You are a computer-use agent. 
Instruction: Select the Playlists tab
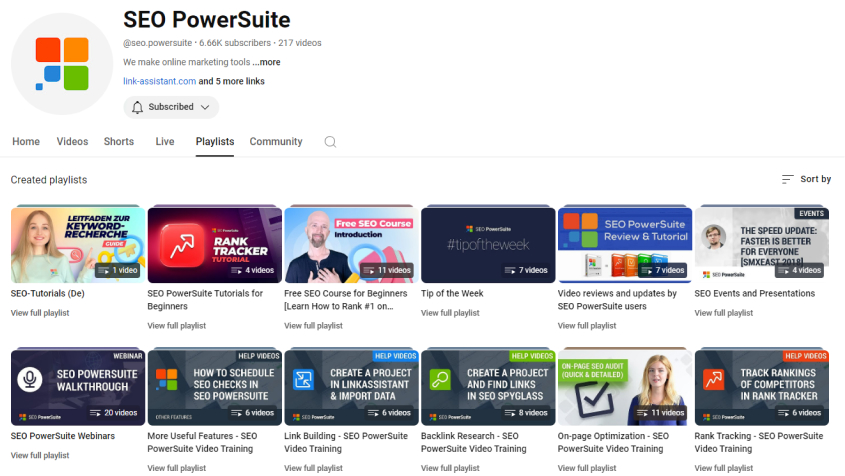(x=214, y=141)
